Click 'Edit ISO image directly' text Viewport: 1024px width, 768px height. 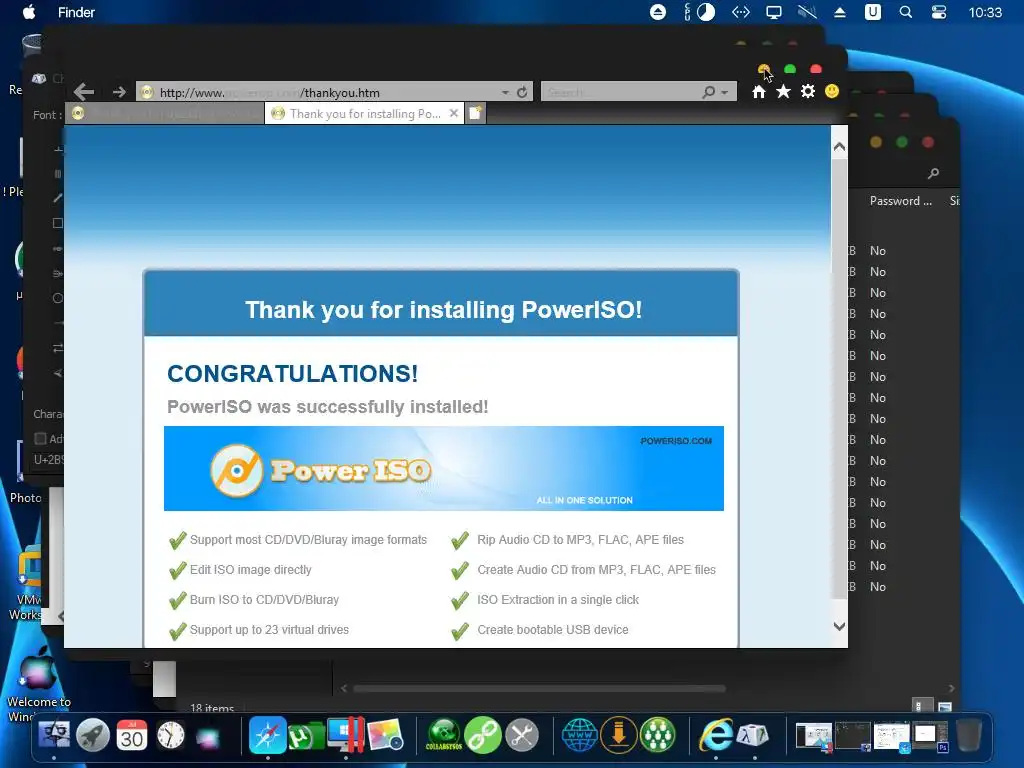click(251, 569)
